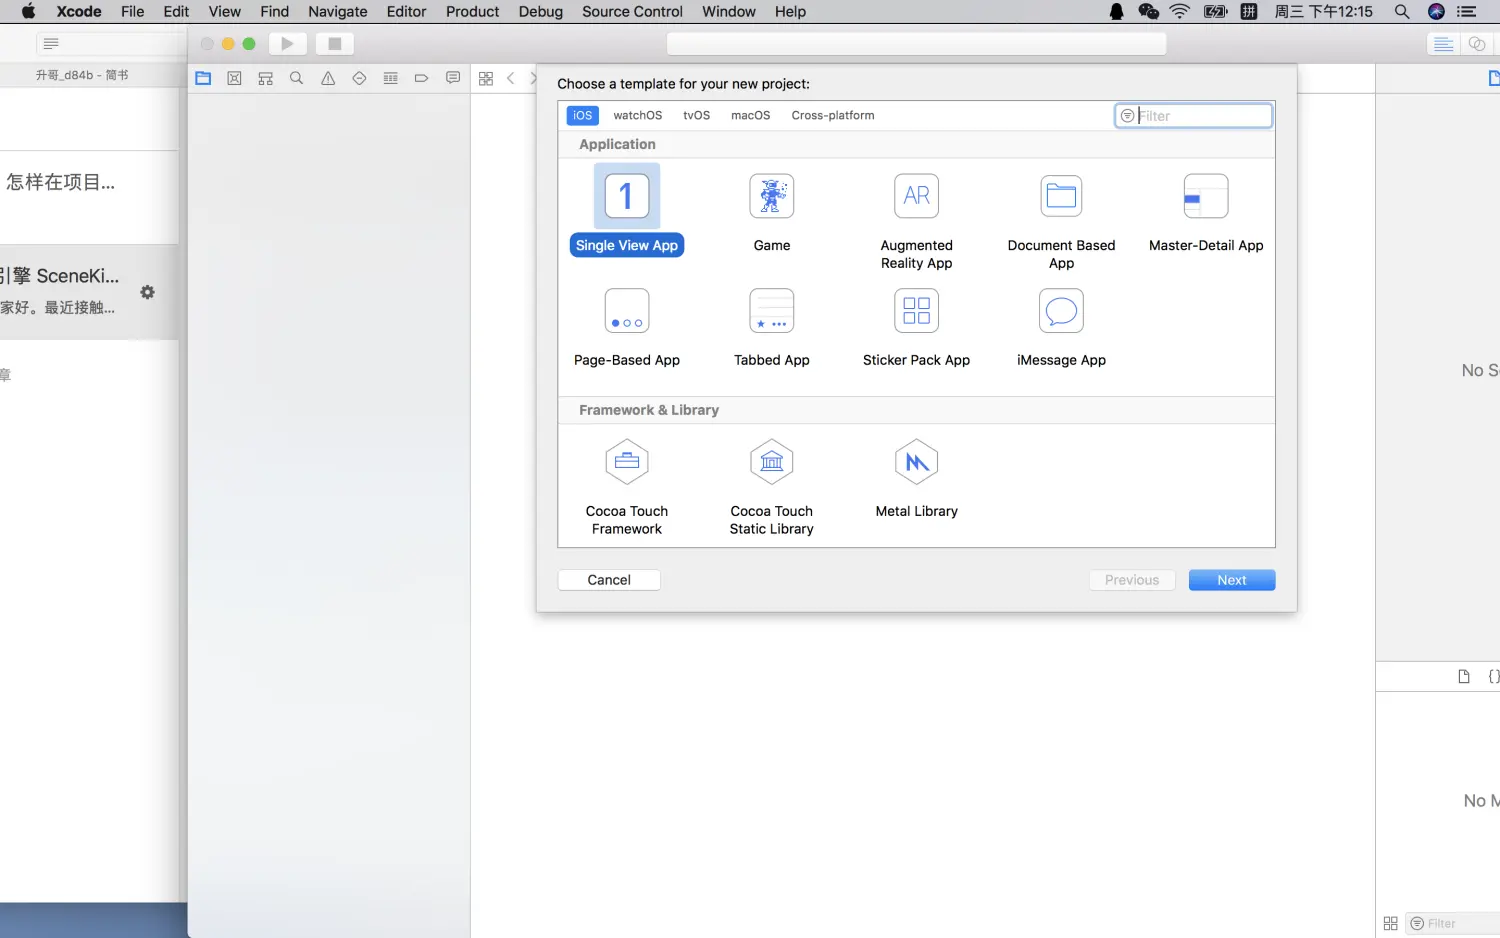Click the template Filter search field

click(1193, 116)
